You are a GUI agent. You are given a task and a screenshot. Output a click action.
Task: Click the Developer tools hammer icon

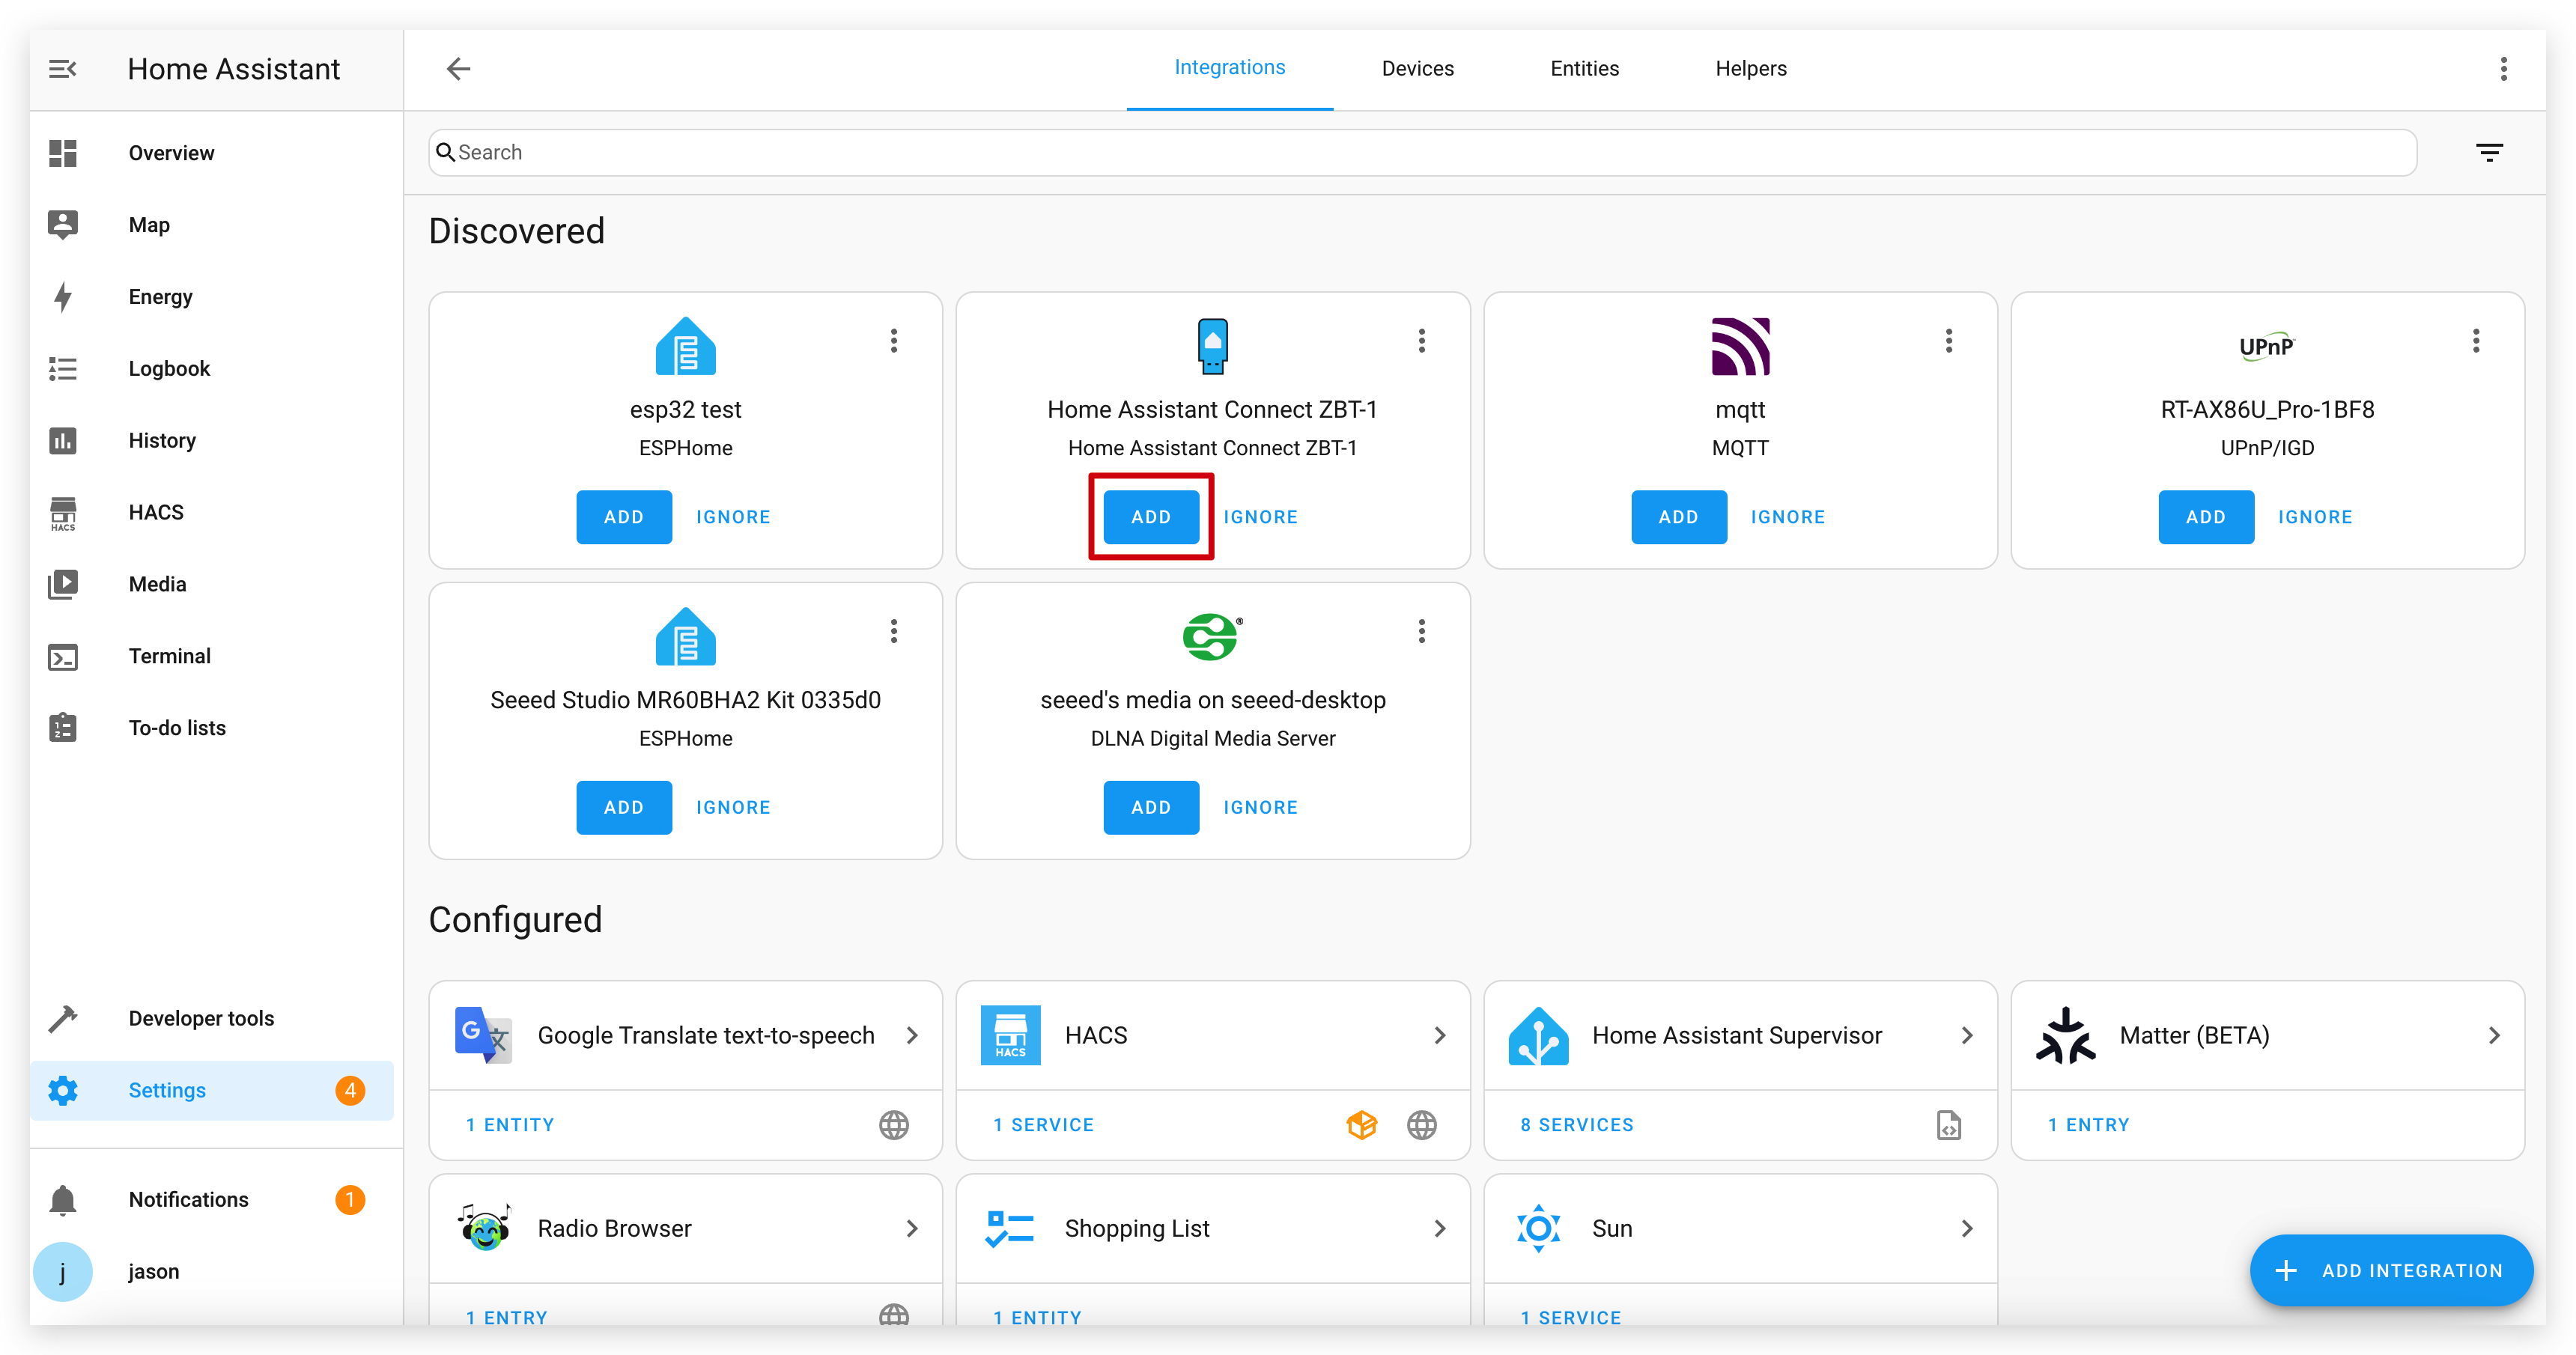click(x=63, y=1018)
